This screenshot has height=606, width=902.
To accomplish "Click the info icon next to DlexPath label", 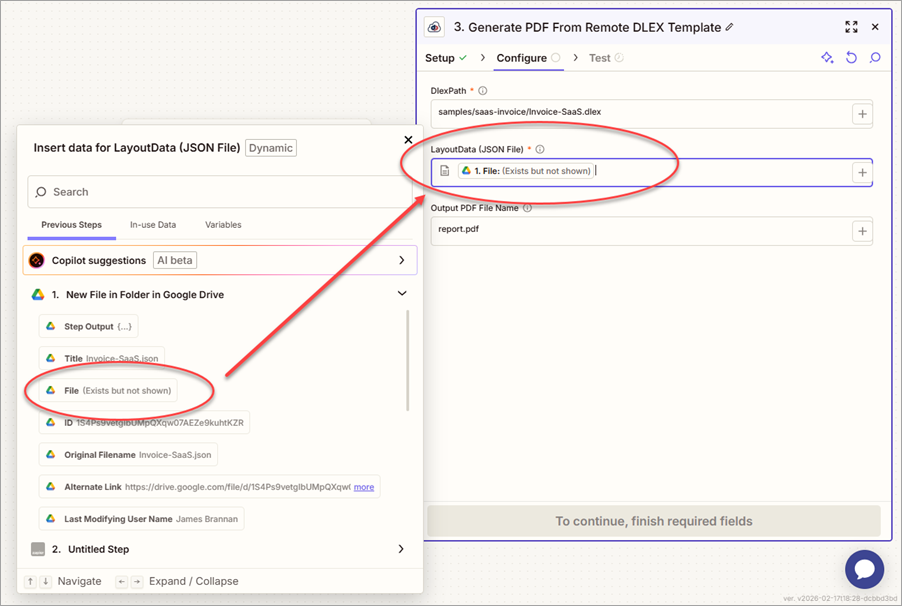I will (x=483, y=91).
